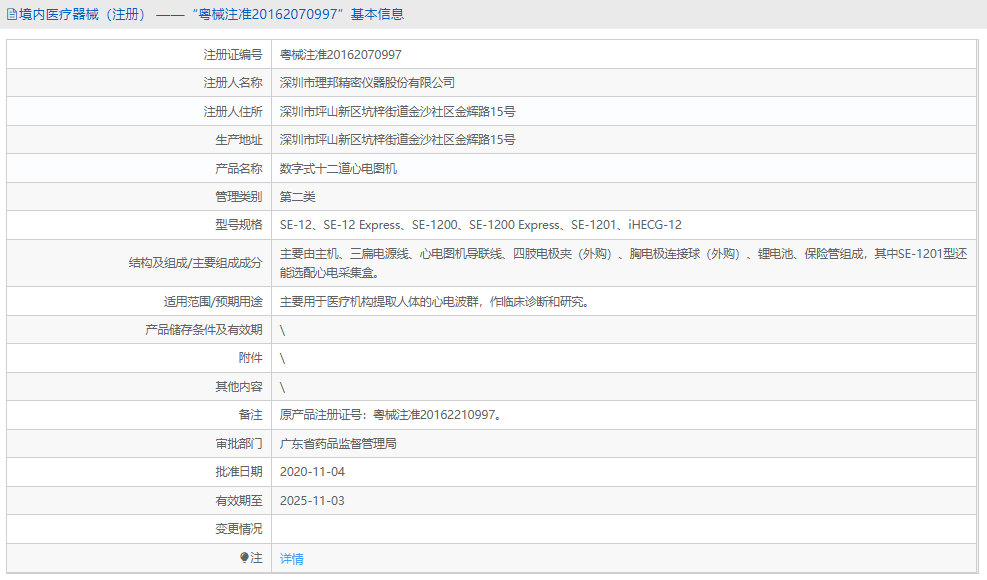The image size is (987, 580).
Task: Select the value 广东省药品监督管理局
Action: point(338,443)
